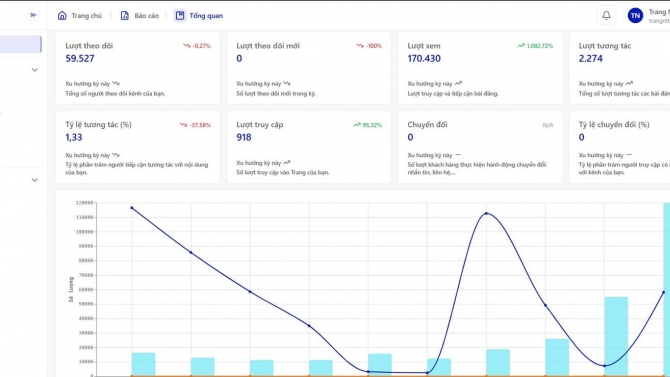Click the Lượt xem value 170.430
670x377 pixels.
[424, 59]
